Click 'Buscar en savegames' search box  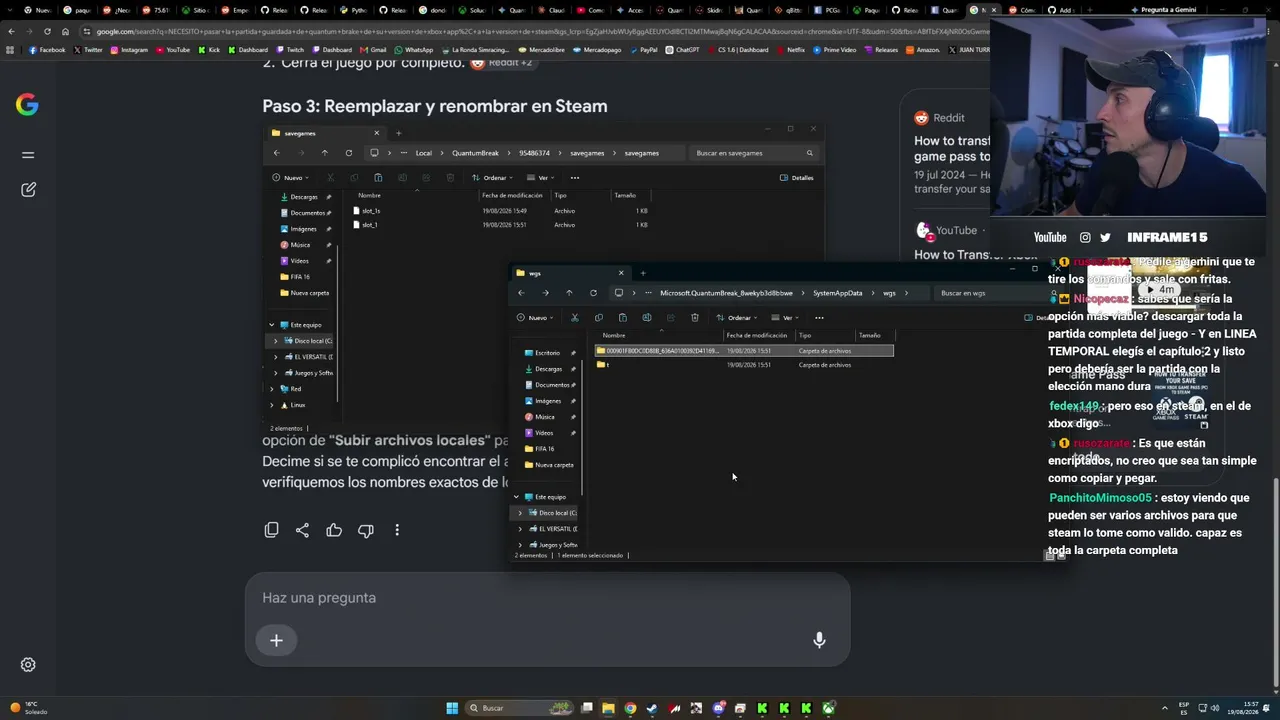point(753,153)
